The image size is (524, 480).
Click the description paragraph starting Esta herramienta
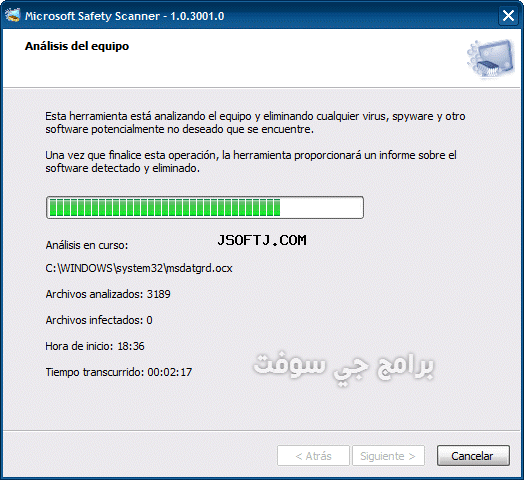tap(255, 123)
